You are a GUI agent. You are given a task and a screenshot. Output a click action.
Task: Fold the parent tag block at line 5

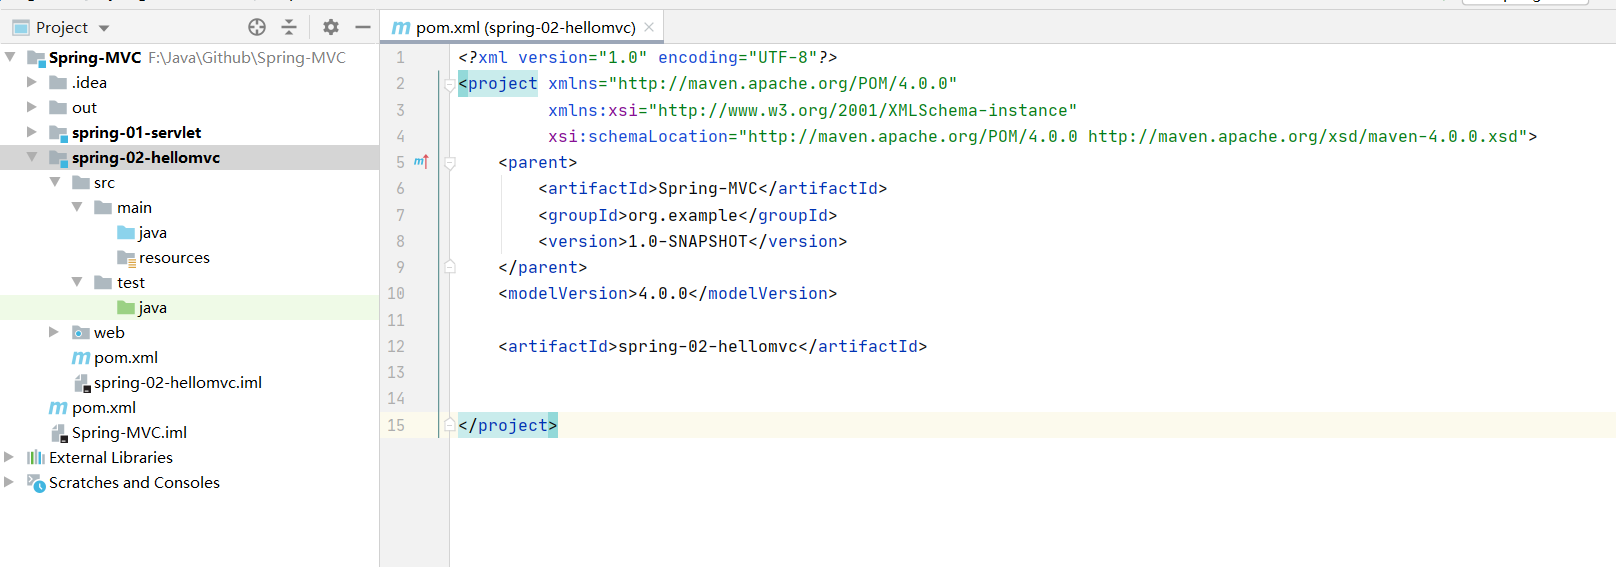(450, 162)
